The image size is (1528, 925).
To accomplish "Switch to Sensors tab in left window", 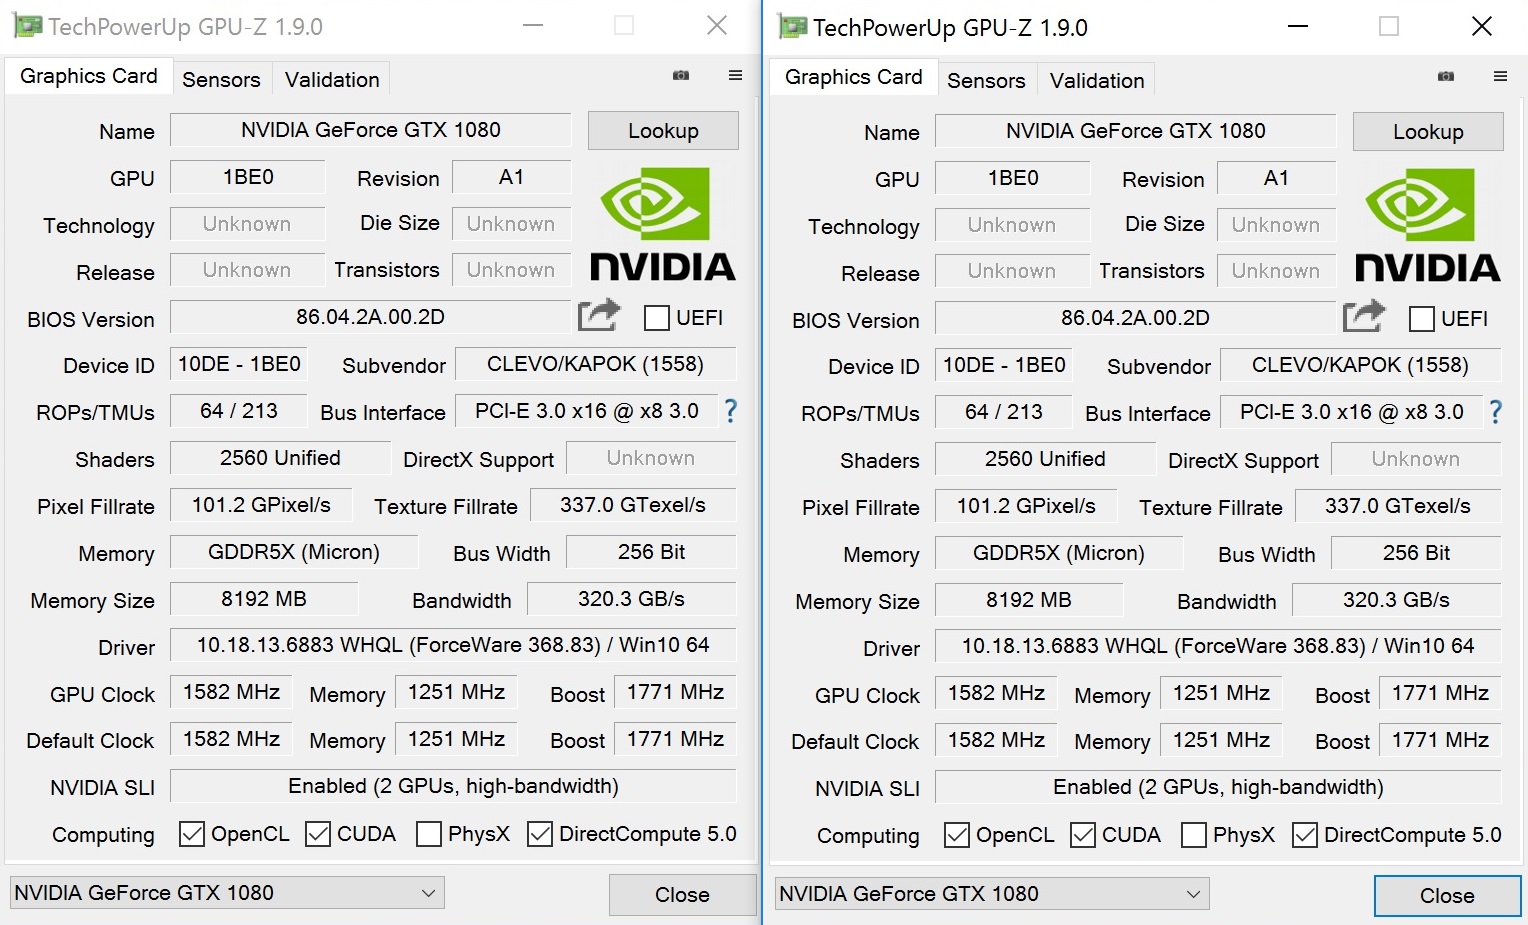I will 221,80.
